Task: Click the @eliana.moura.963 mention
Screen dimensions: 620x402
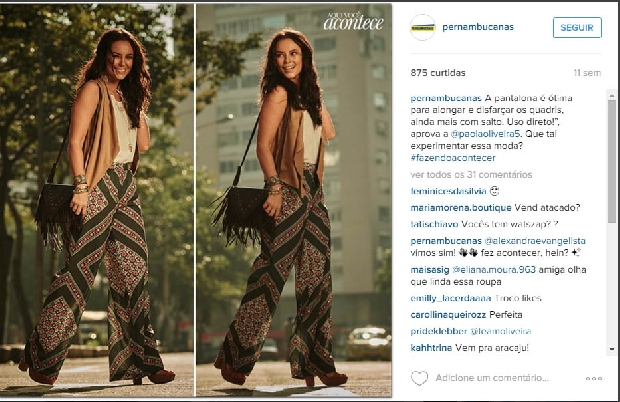Action: [494, 270]
